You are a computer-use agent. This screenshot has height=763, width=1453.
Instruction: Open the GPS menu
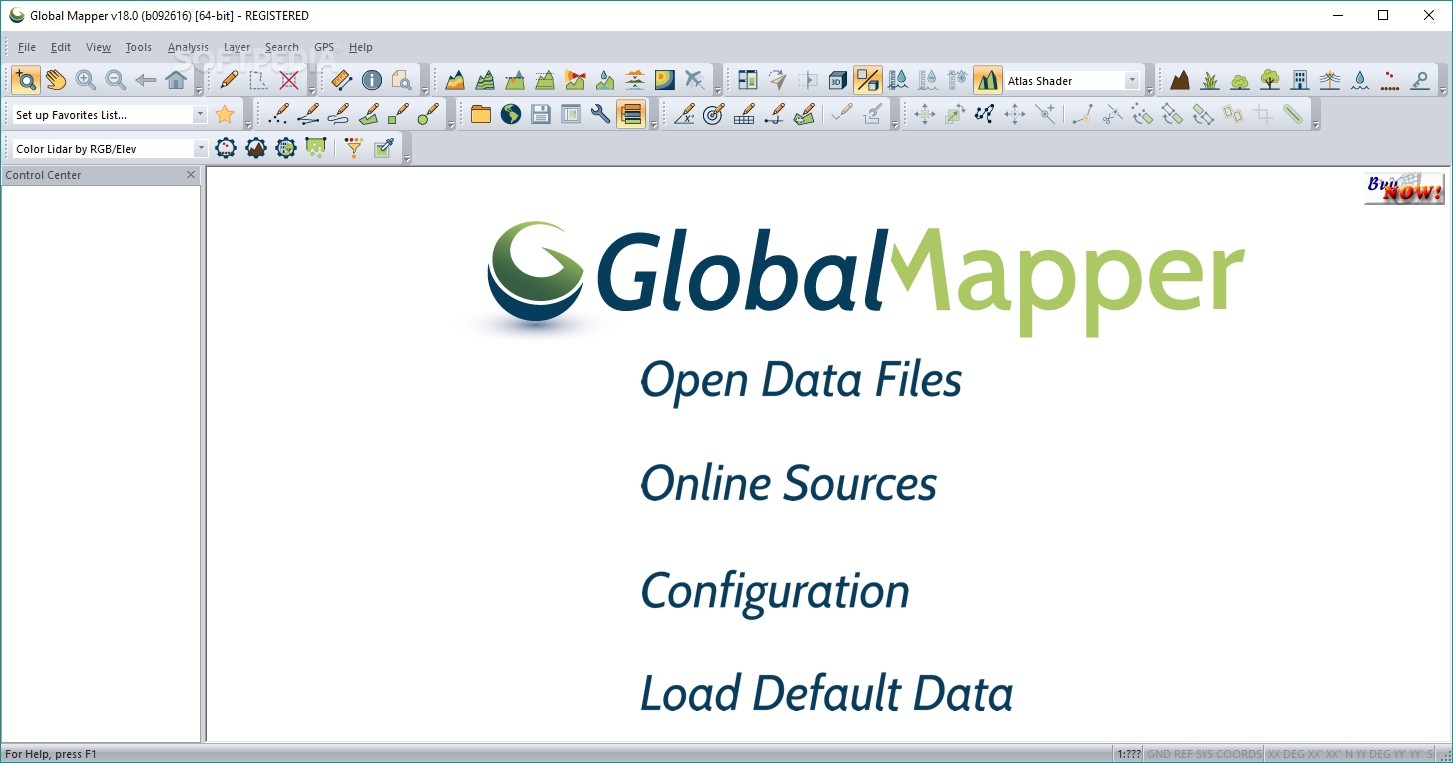click(x=324, y=47)
